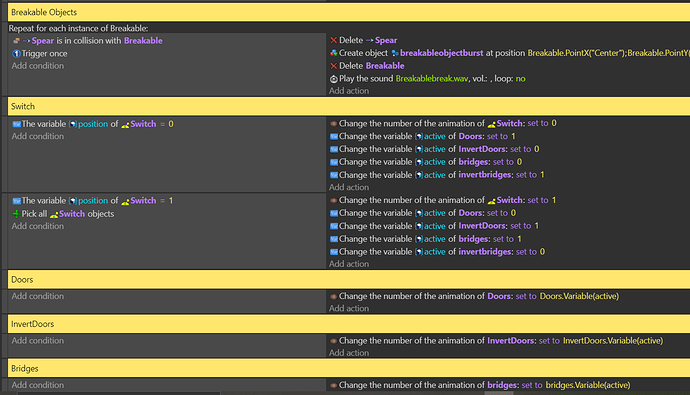Click Breakable object in Delete action
This screenshot has height=395, width=690.
(385, 66)
